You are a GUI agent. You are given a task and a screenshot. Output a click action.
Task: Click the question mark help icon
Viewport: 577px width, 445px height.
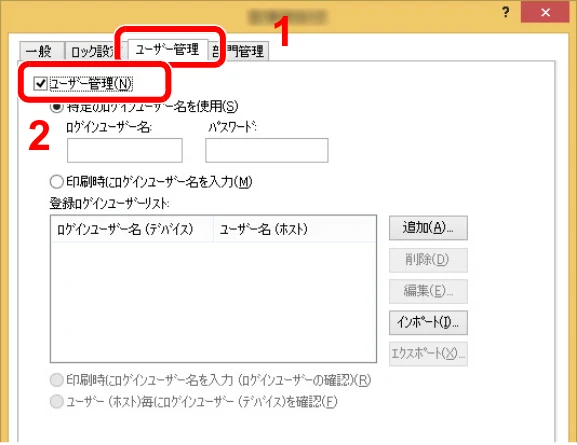tap(506, 12)
